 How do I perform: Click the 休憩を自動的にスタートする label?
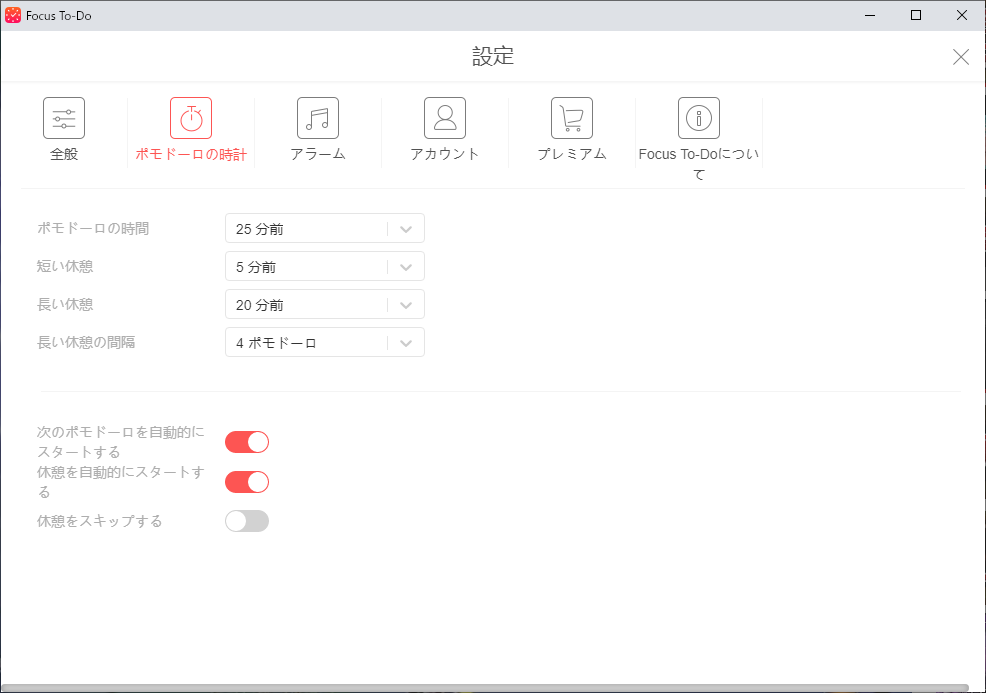(121, 482)
